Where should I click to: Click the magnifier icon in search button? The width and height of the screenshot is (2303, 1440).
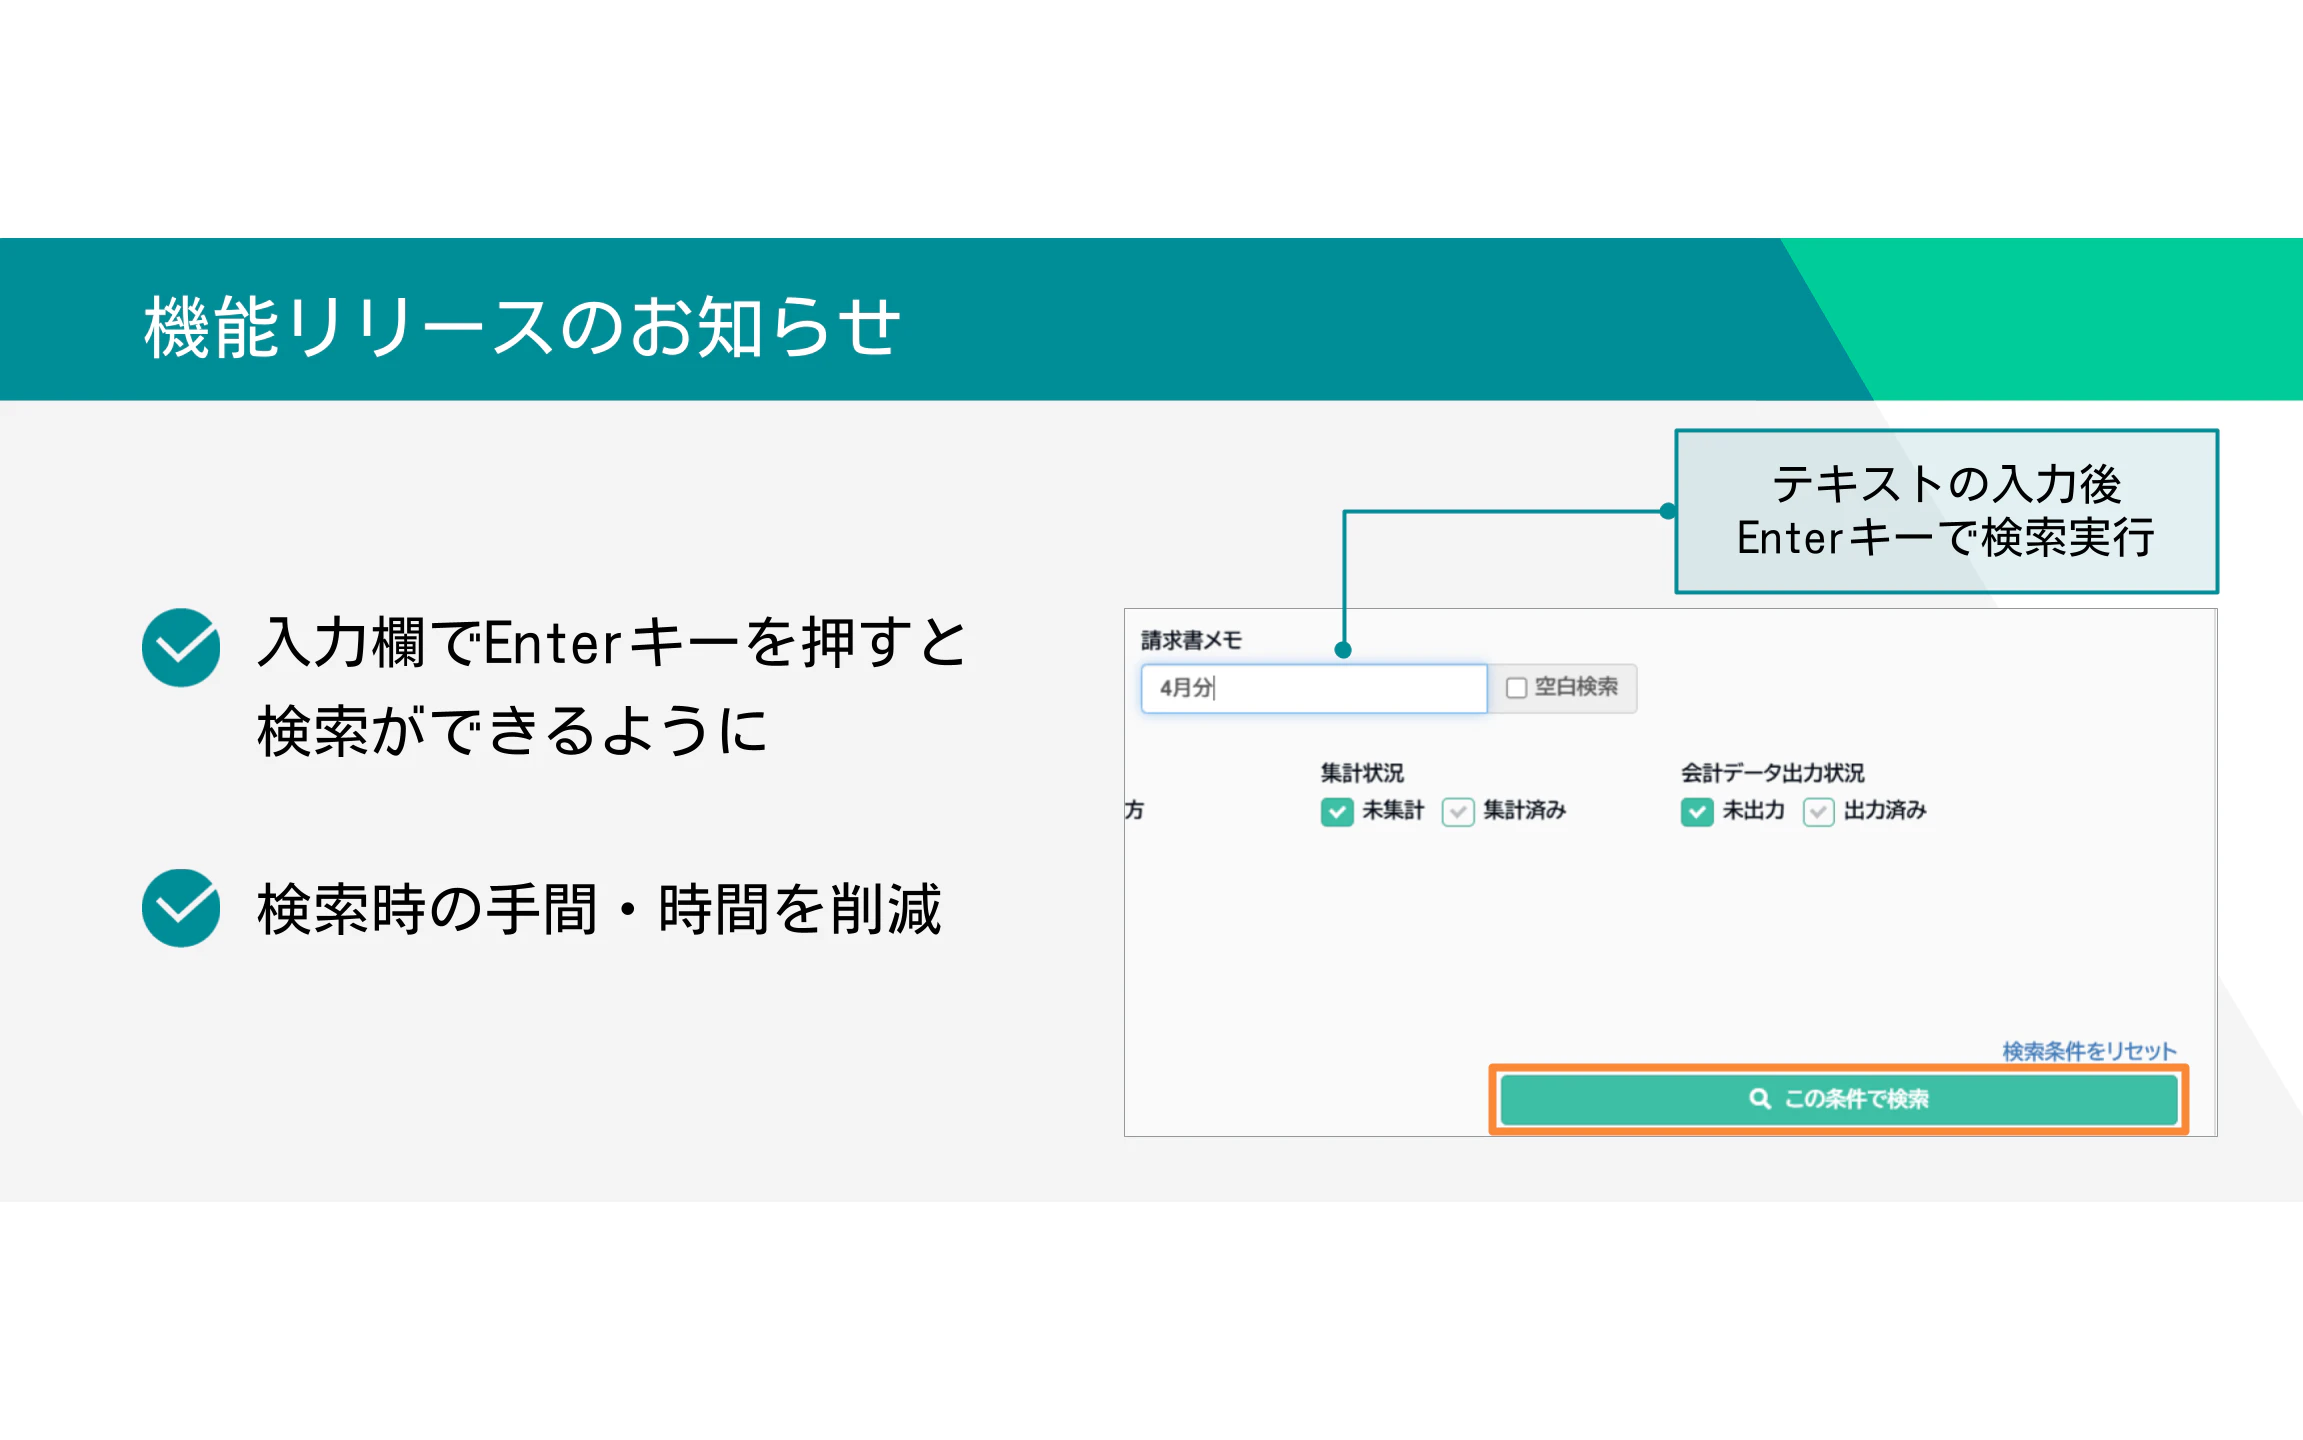[1759, 1099]
